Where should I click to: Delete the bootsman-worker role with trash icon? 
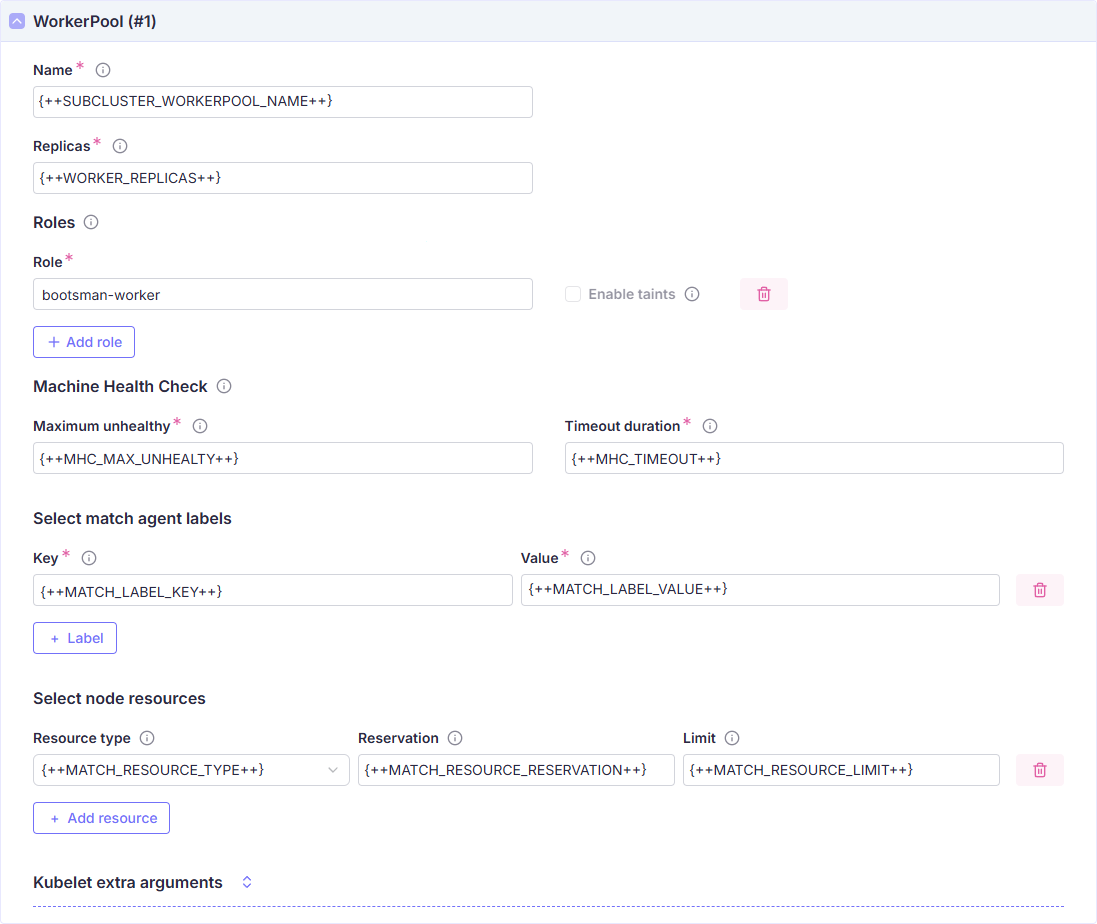(x=763, y=294)
